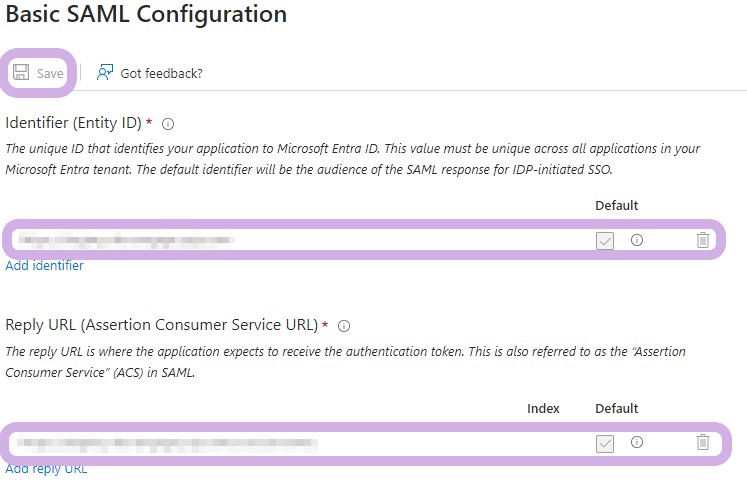This screenshot has height=494, width=747.
Task: Delete the identifier entry with trash icon
Action: (x=703, y=240)
